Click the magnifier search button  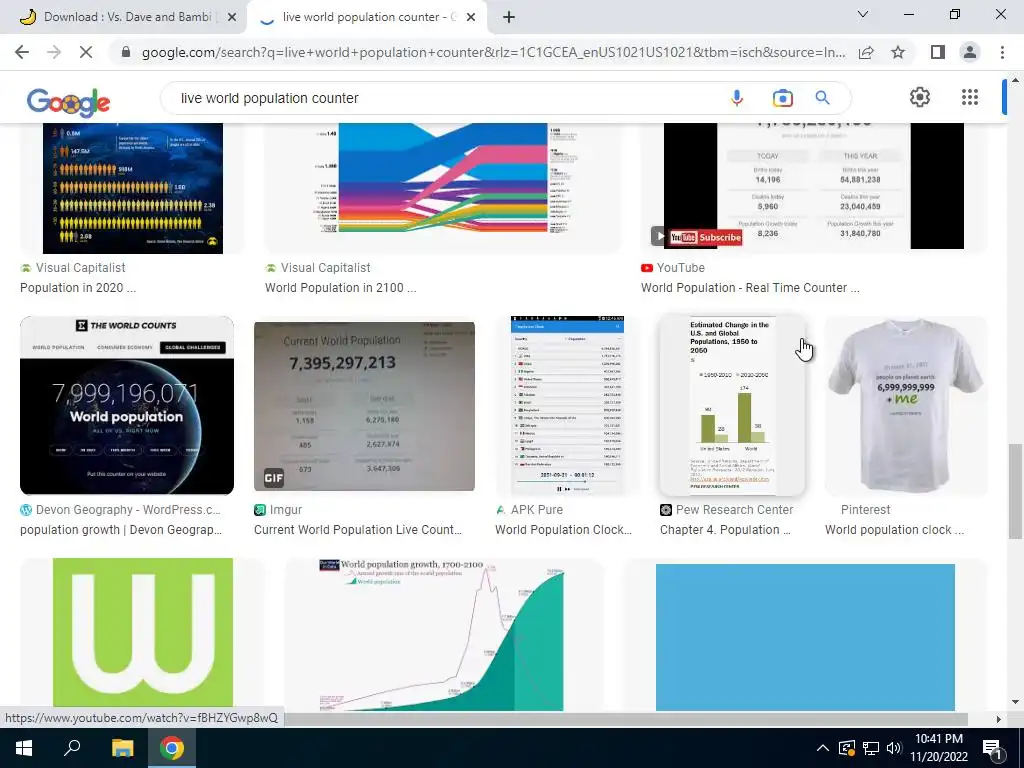click(x=822, y=98)
